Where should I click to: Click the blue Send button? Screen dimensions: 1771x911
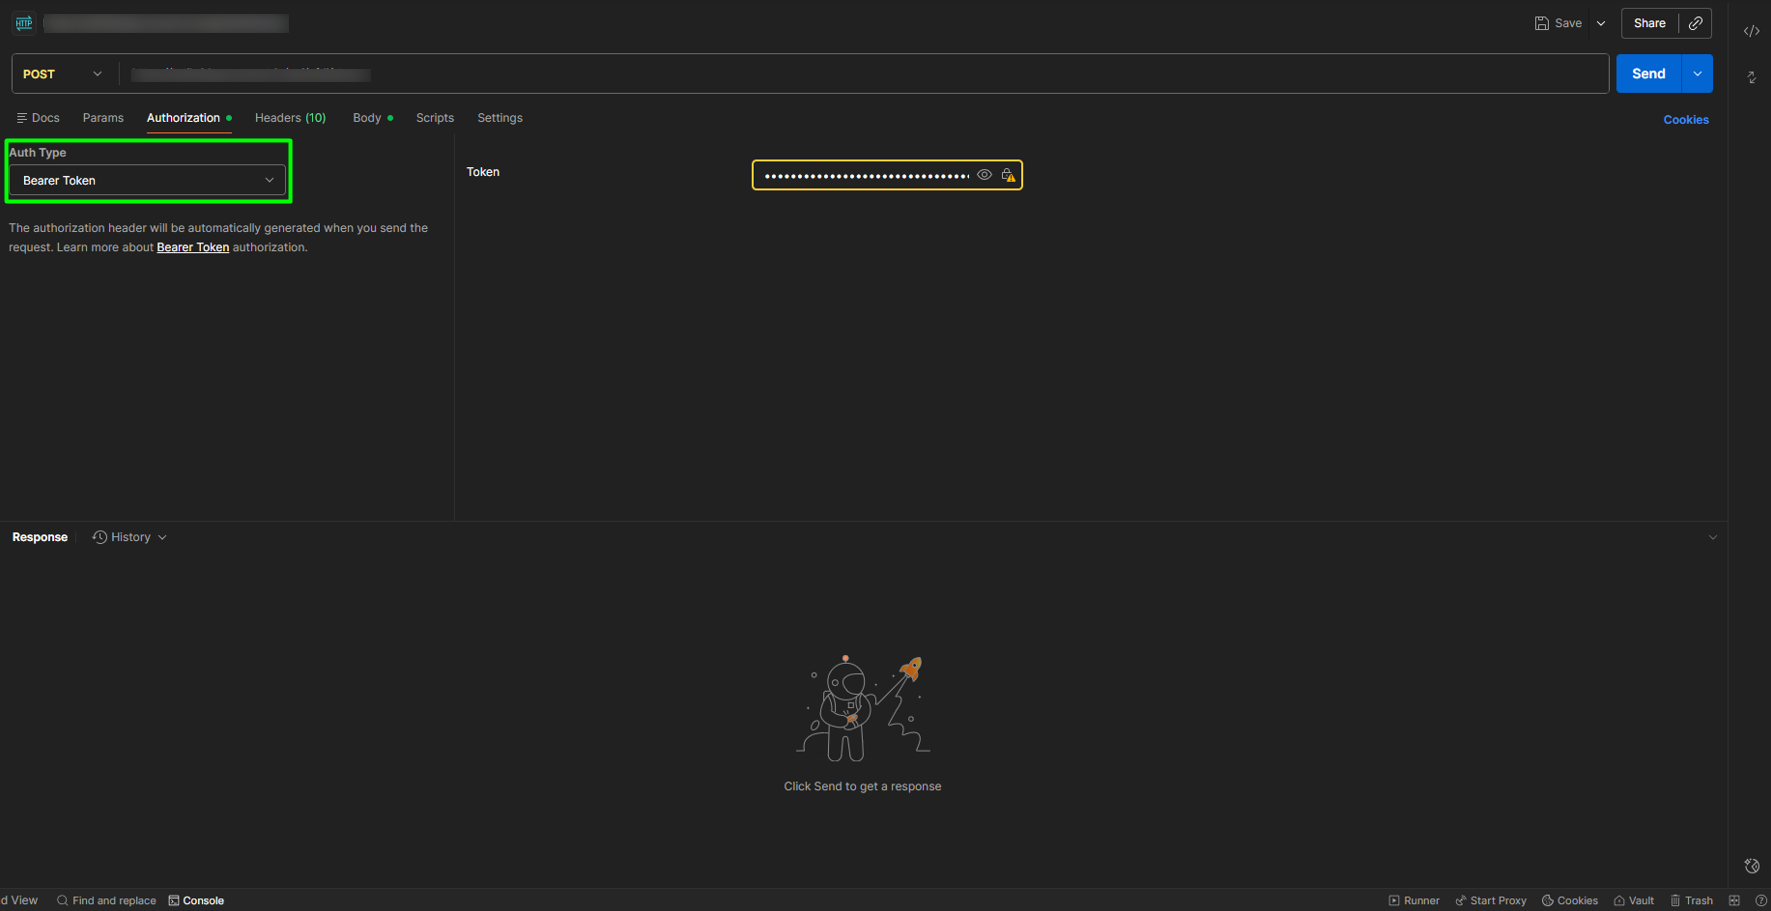pos(1648,74)
